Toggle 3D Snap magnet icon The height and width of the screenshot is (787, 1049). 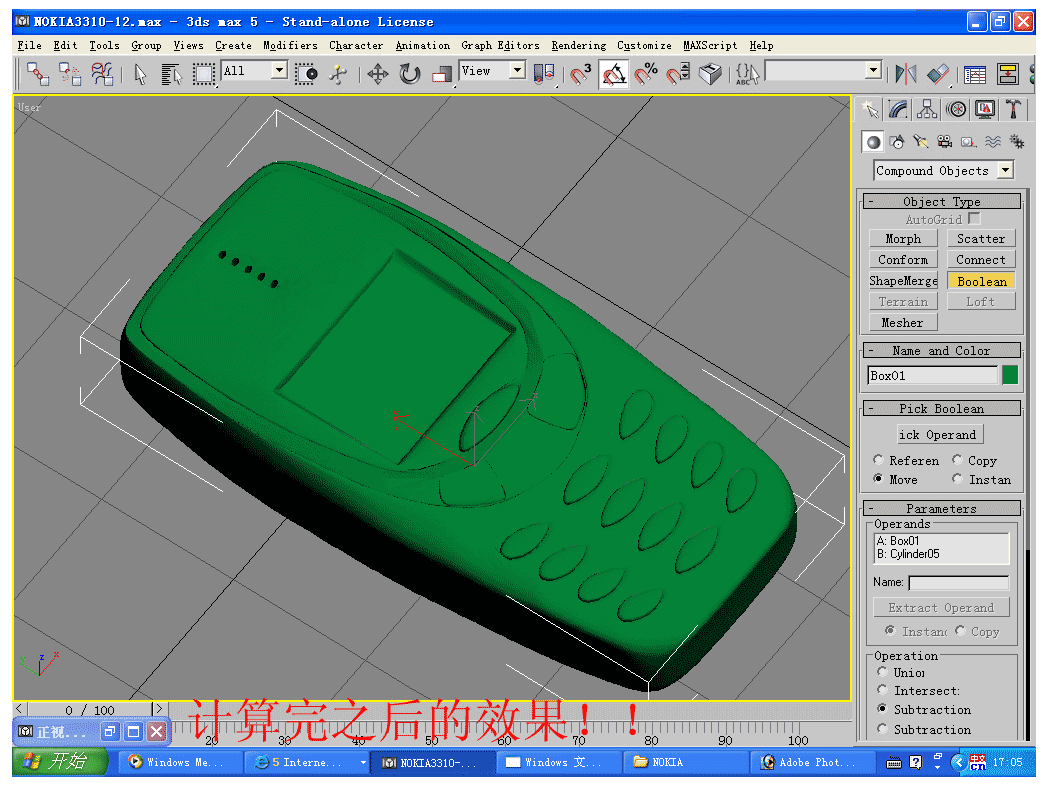(580, 74)
